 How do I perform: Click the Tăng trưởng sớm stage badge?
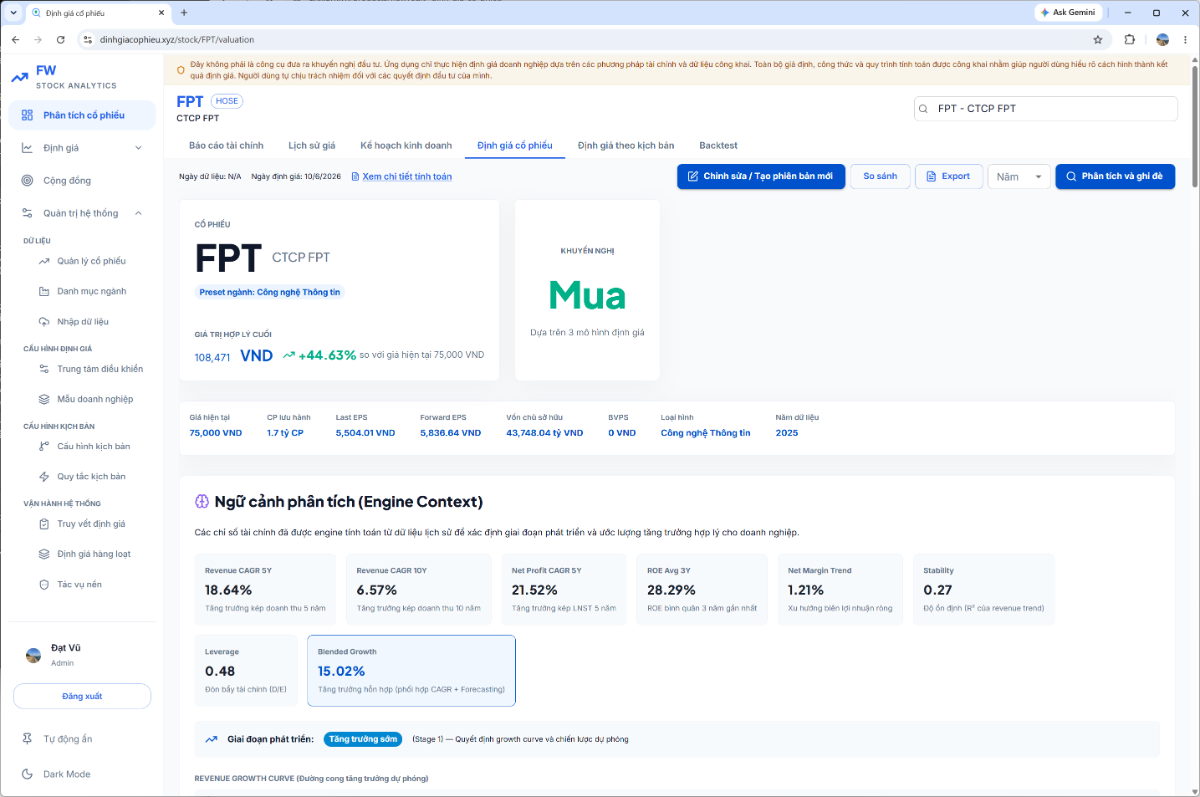362,739
